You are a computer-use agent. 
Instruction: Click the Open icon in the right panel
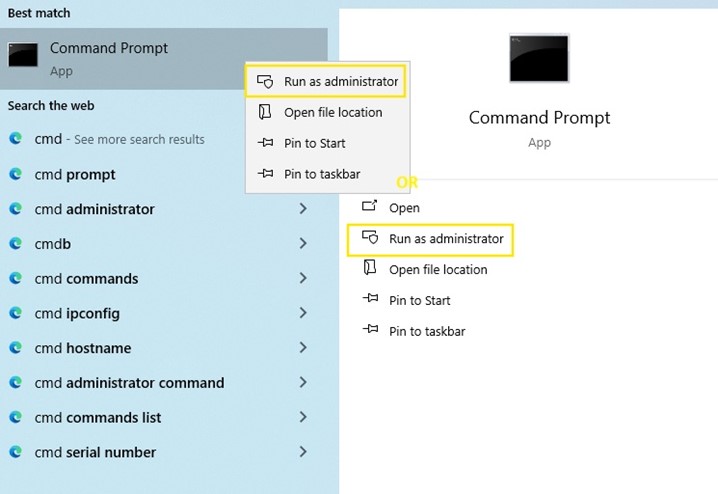(370, 207)
